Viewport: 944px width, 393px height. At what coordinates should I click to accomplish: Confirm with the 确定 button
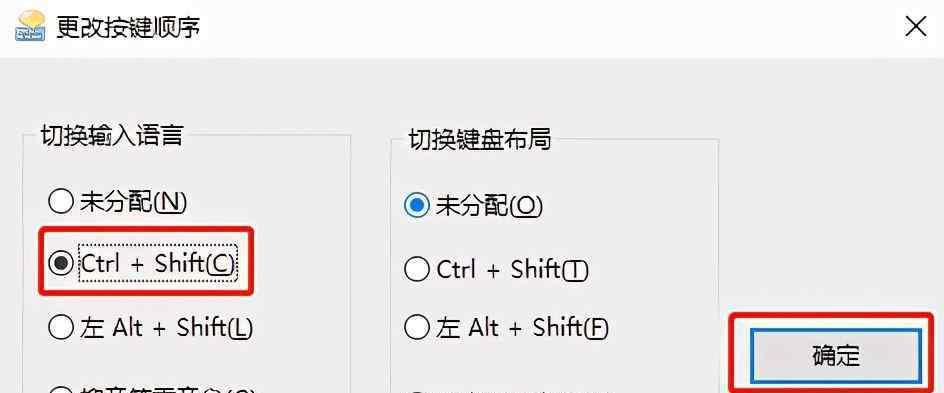pos(836,356)
